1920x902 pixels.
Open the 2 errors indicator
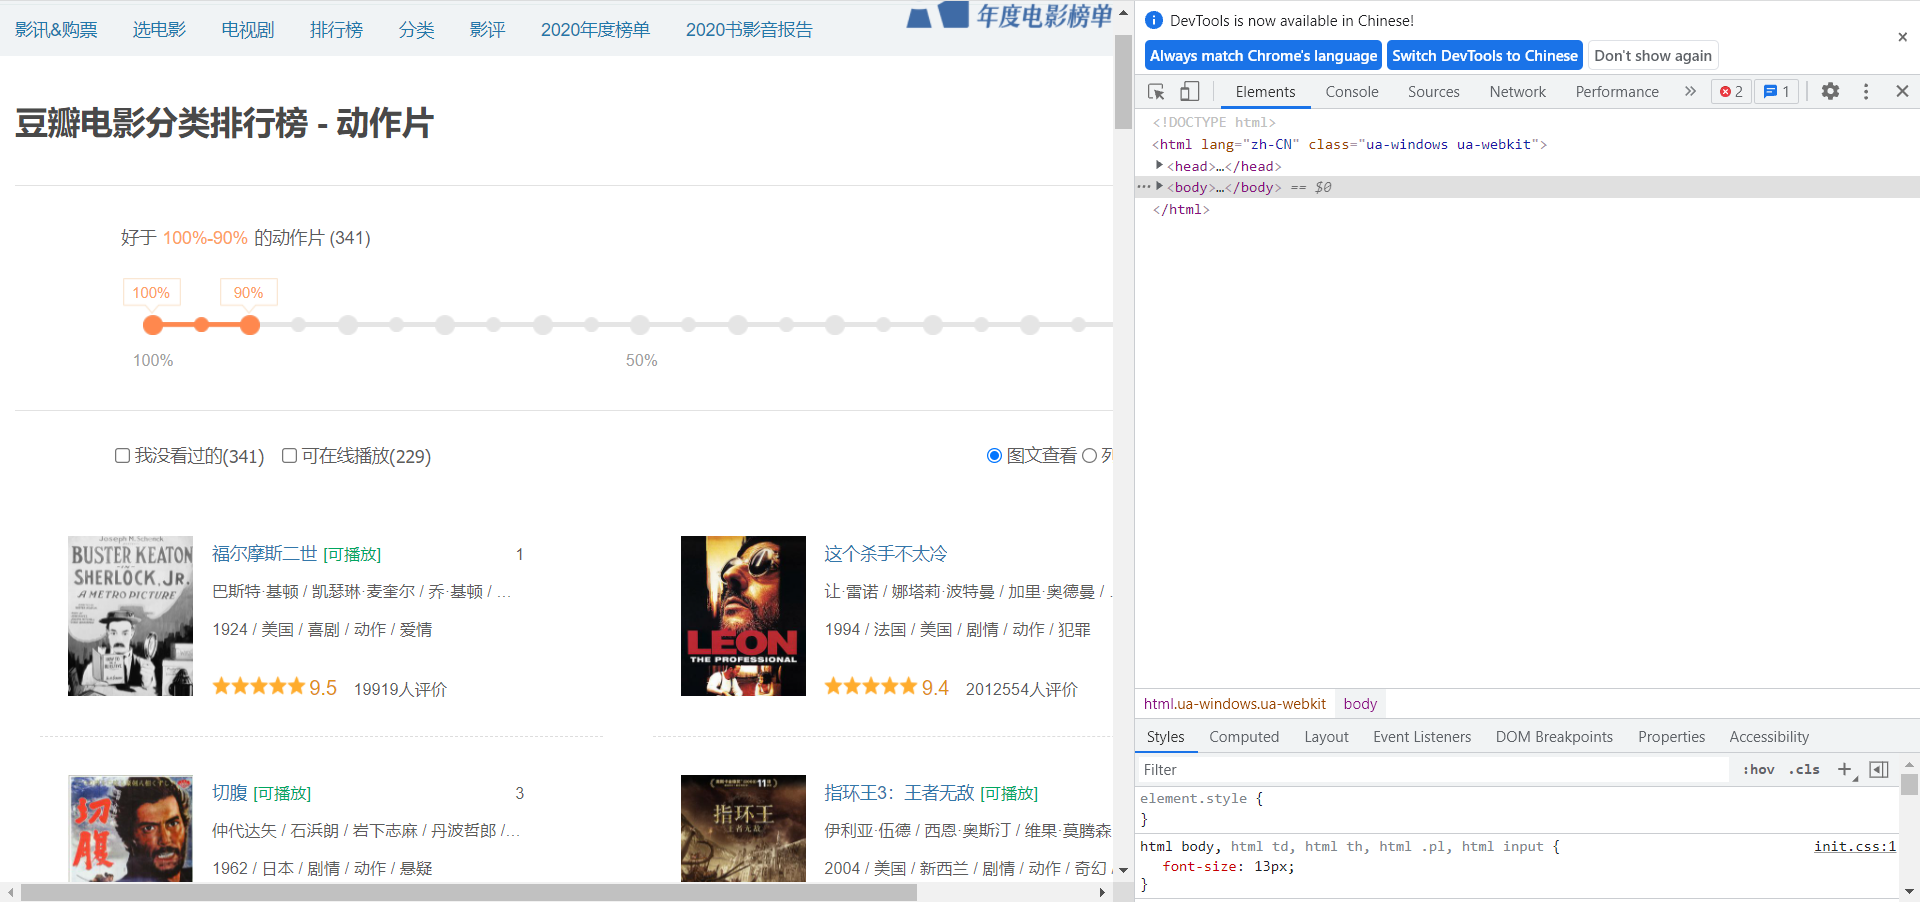[1731, 91]
